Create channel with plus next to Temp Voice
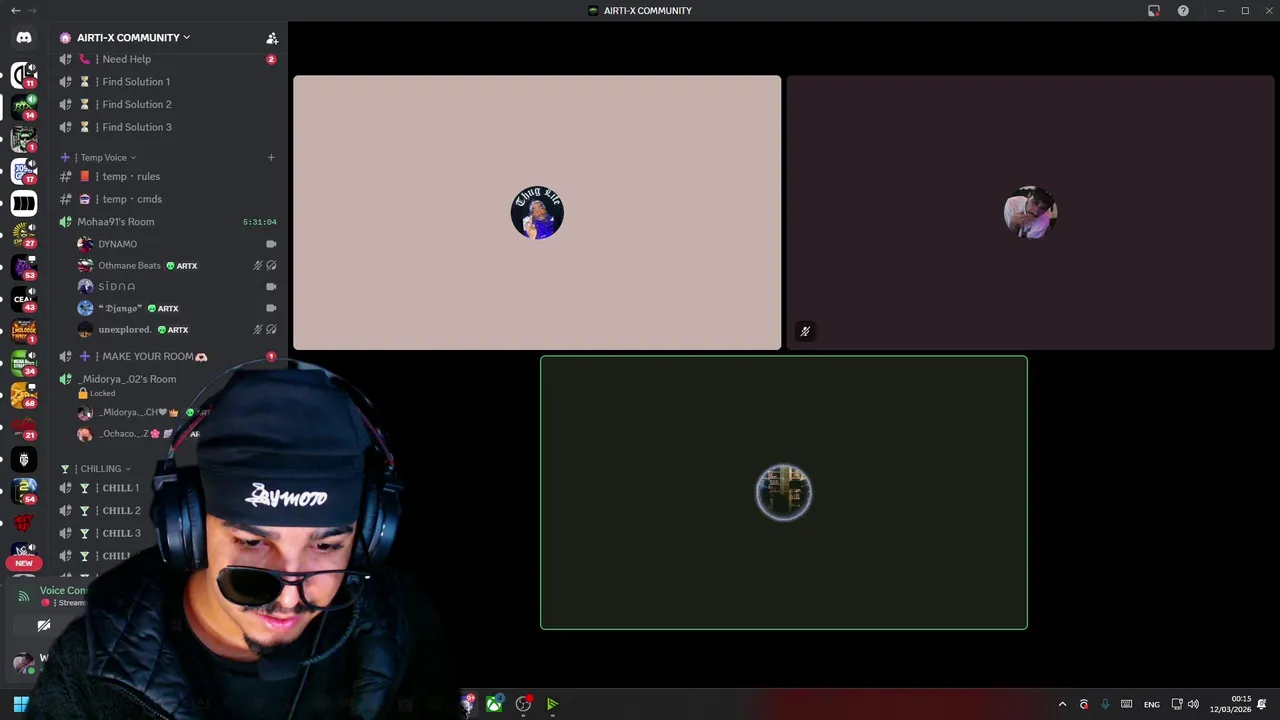The height and width of the screenshot is (720, 1280). pyautogui.click(x=271, y=157)
